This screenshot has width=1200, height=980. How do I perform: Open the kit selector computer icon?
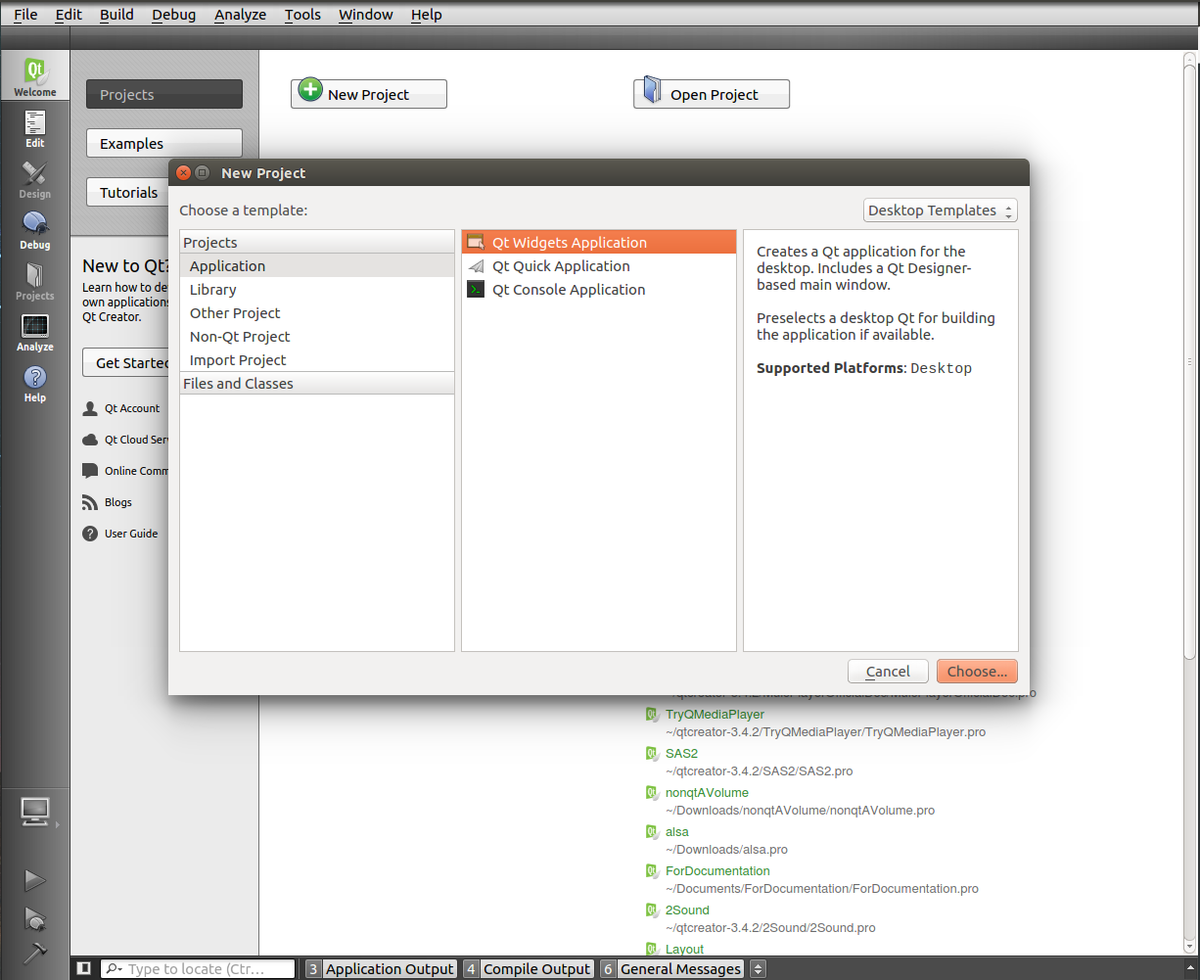tap(35, 812)
